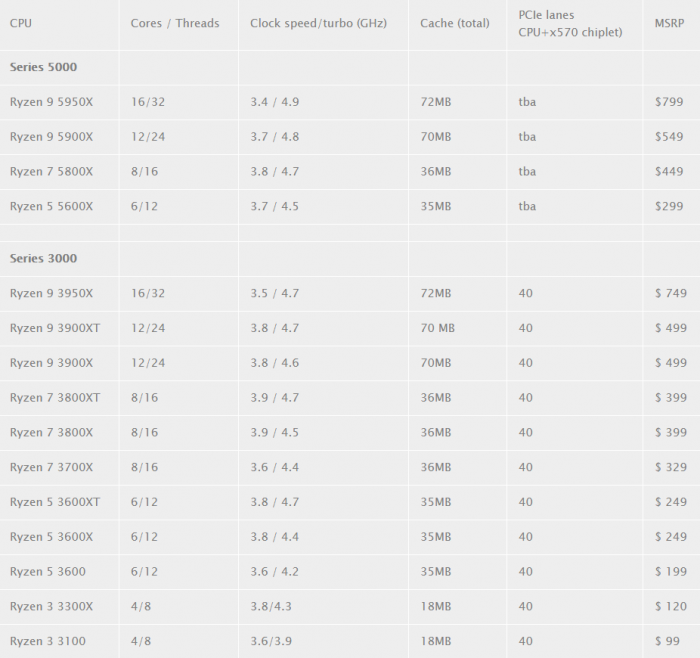Select the Ryzen 3 3100 cell

tap(48, 642)
